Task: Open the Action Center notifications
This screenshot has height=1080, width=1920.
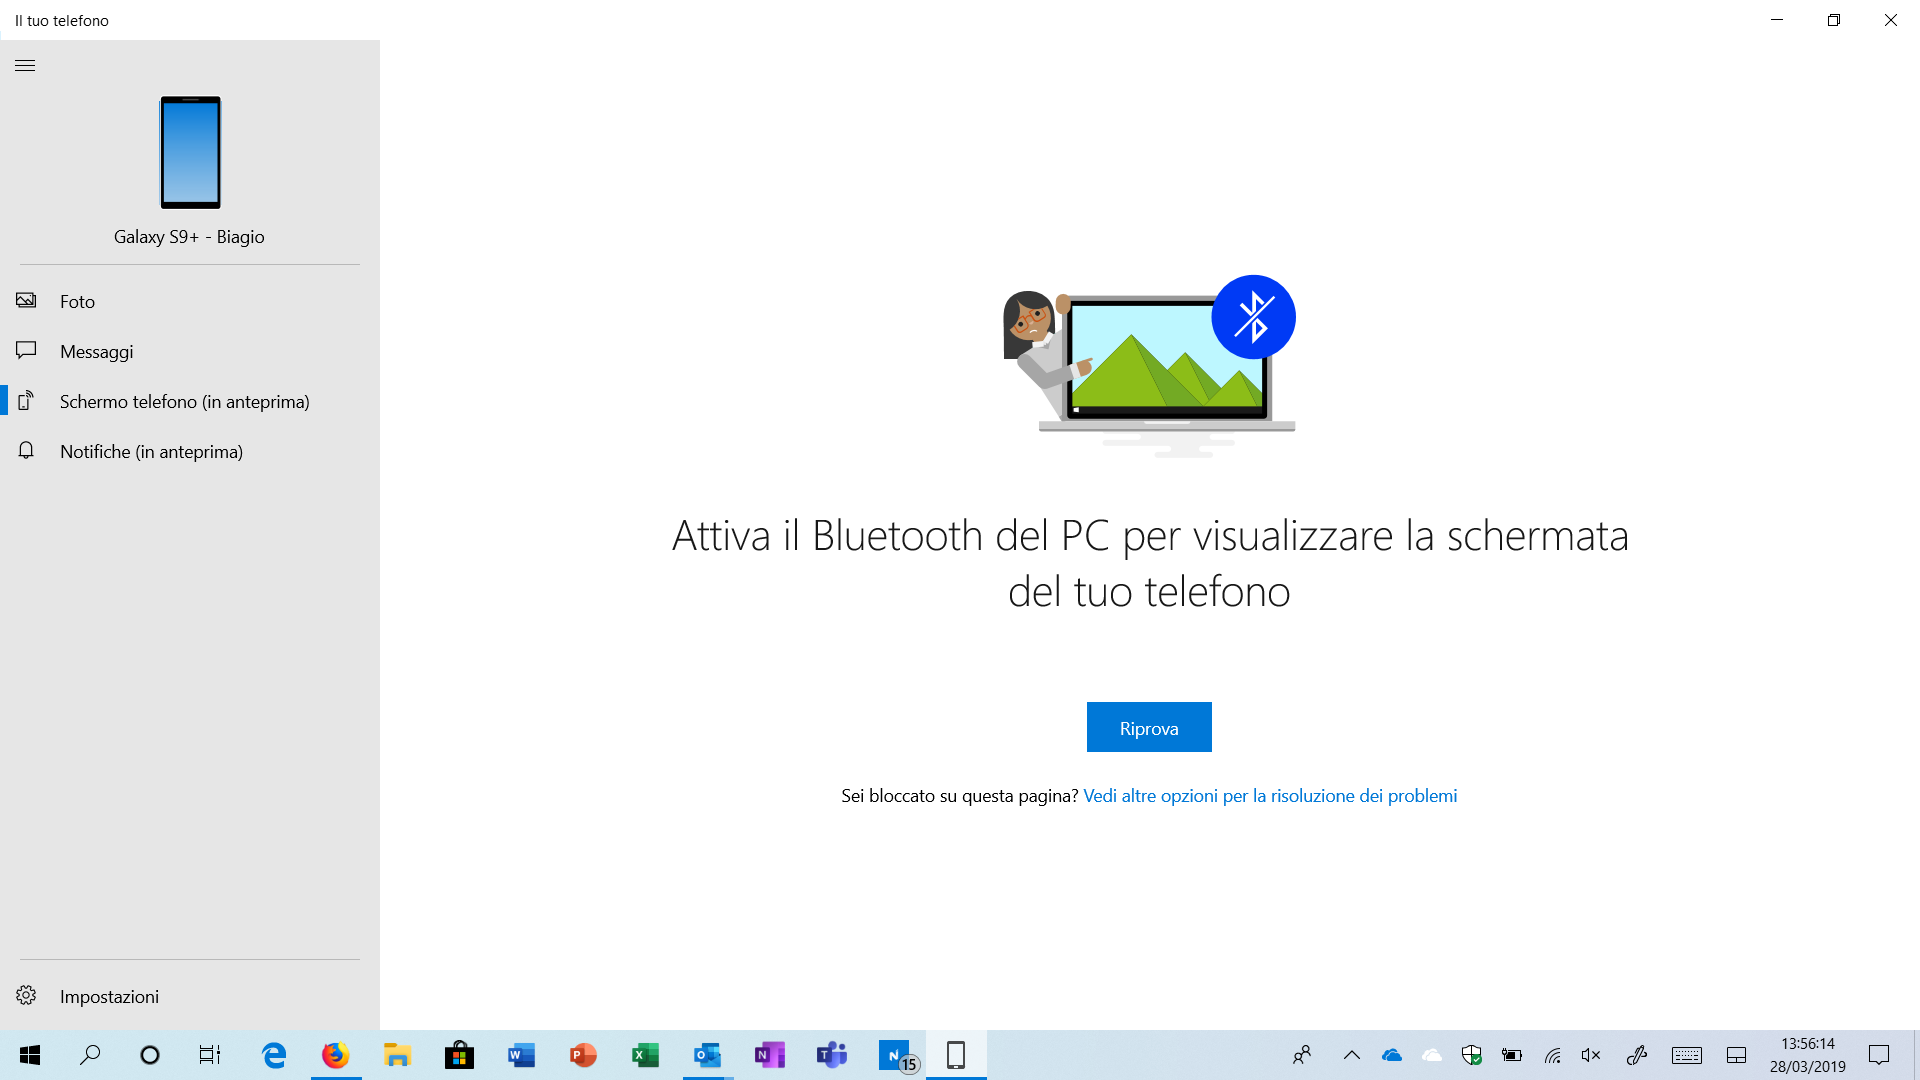Action: pyautogui.click(x=1879, y=1055)
